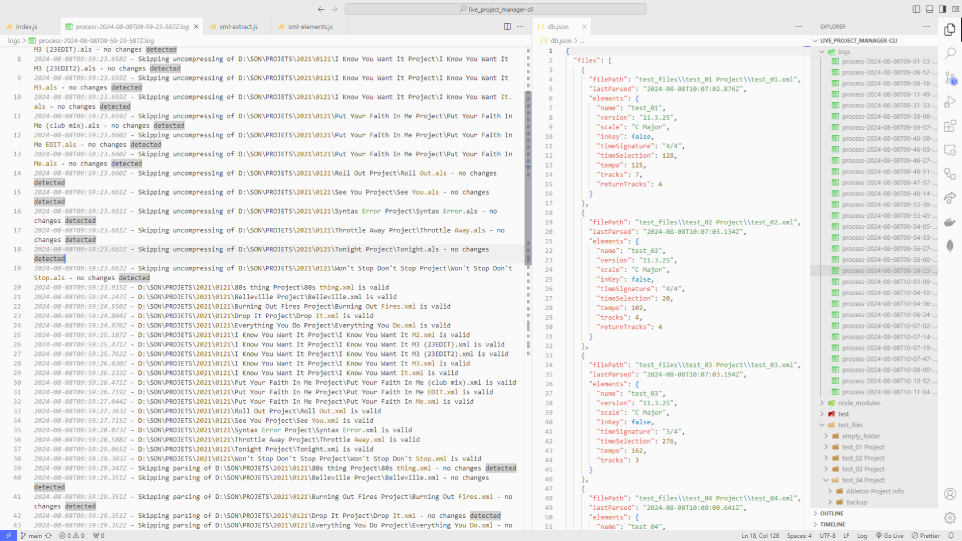The image size is (962, 541).
Task: Expand Ableton Project Info folder
Action: [874, 491]
